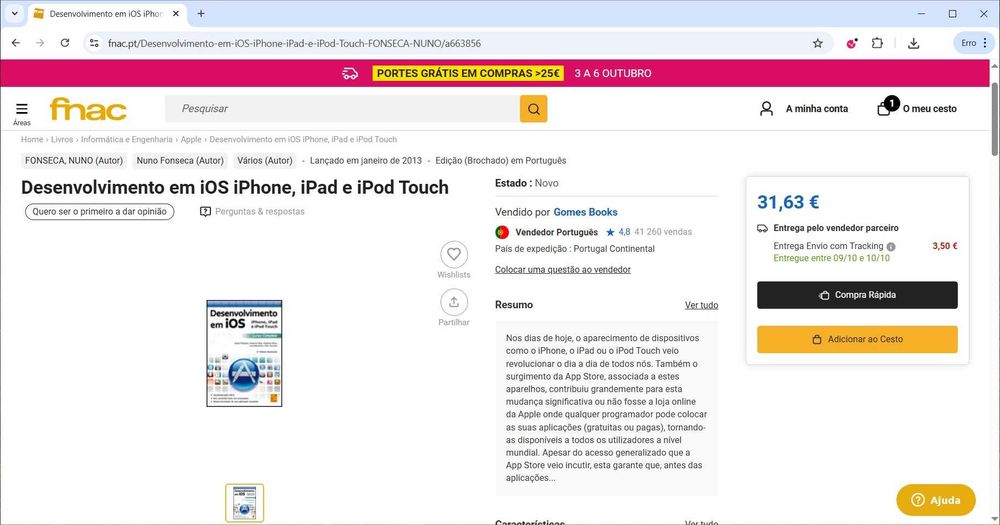
Task: Click Lançado em janeiro de 2013 text
Action: 365,161
